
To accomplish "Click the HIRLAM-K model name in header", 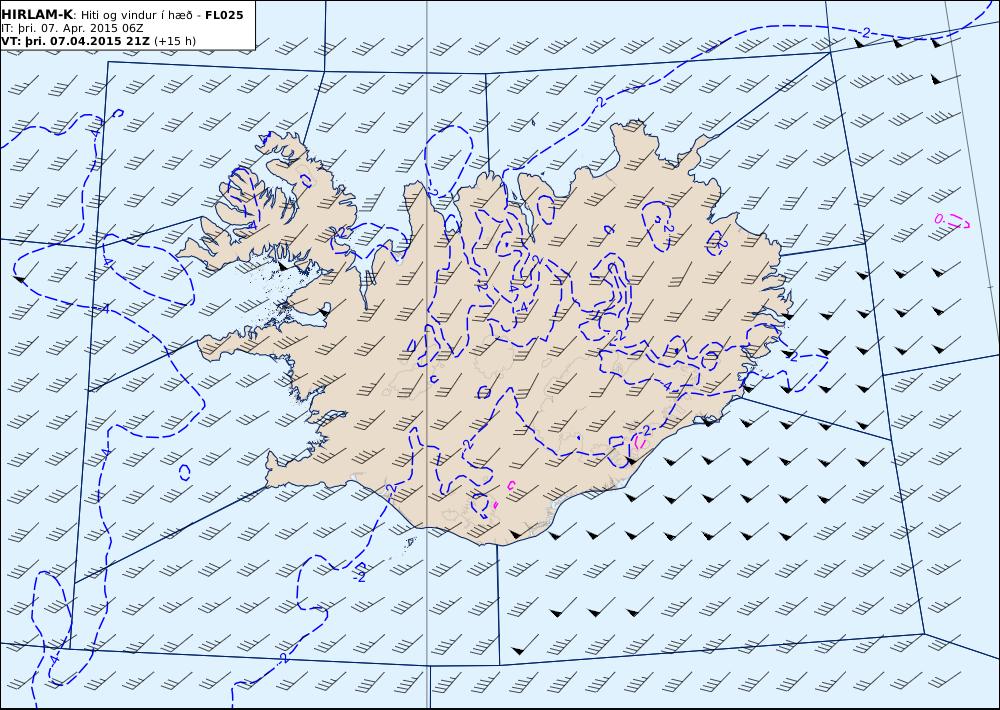I will click(x=37, y=15).
